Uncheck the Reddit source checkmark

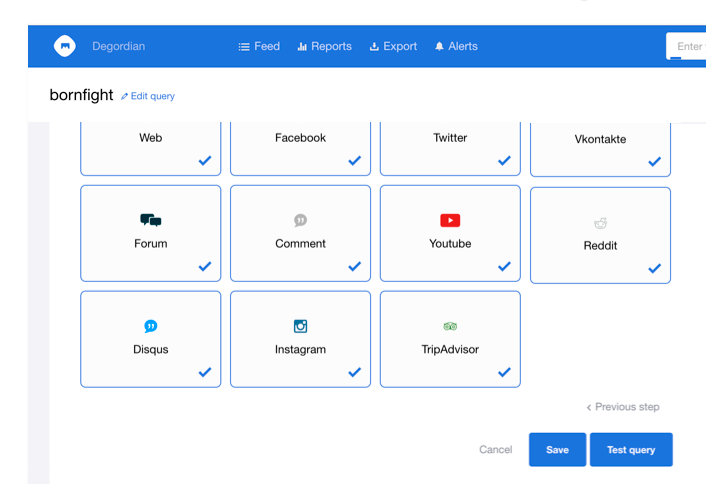click(655, 268)
